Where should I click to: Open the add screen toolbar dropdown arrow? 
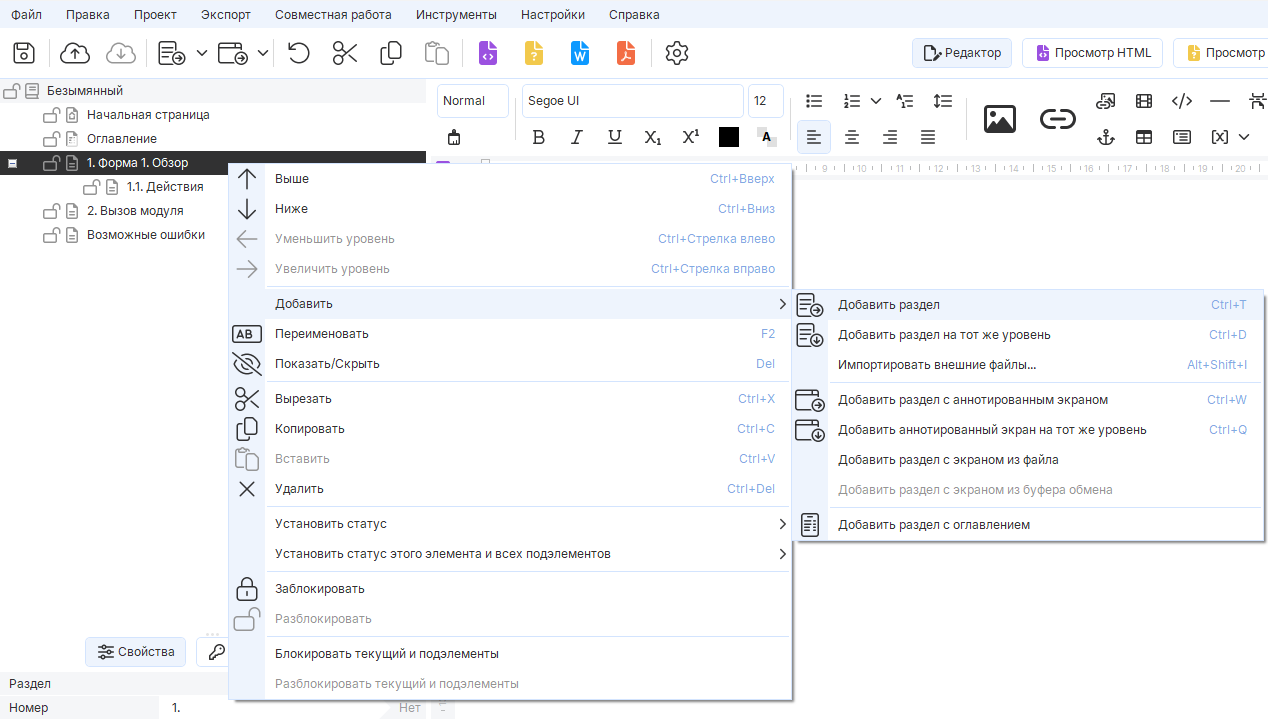click(x=263, y=53)
